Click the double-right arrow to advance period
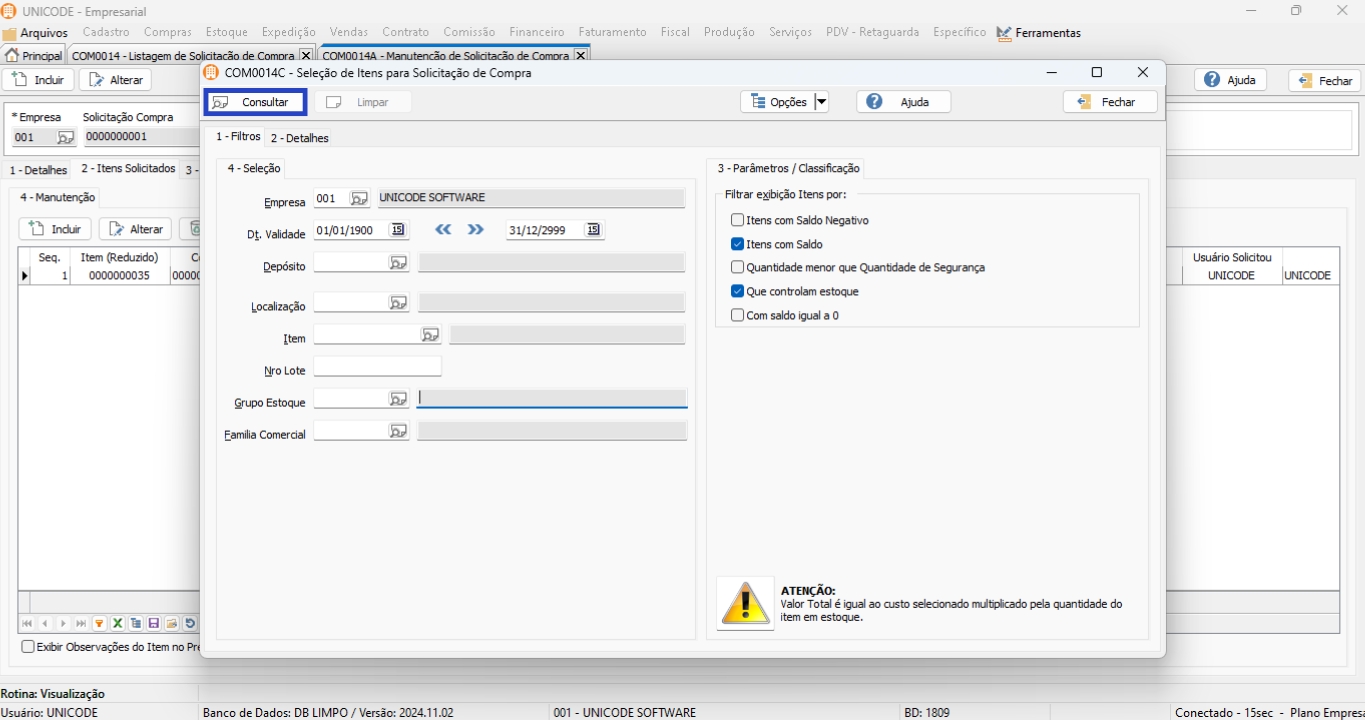 475,230
